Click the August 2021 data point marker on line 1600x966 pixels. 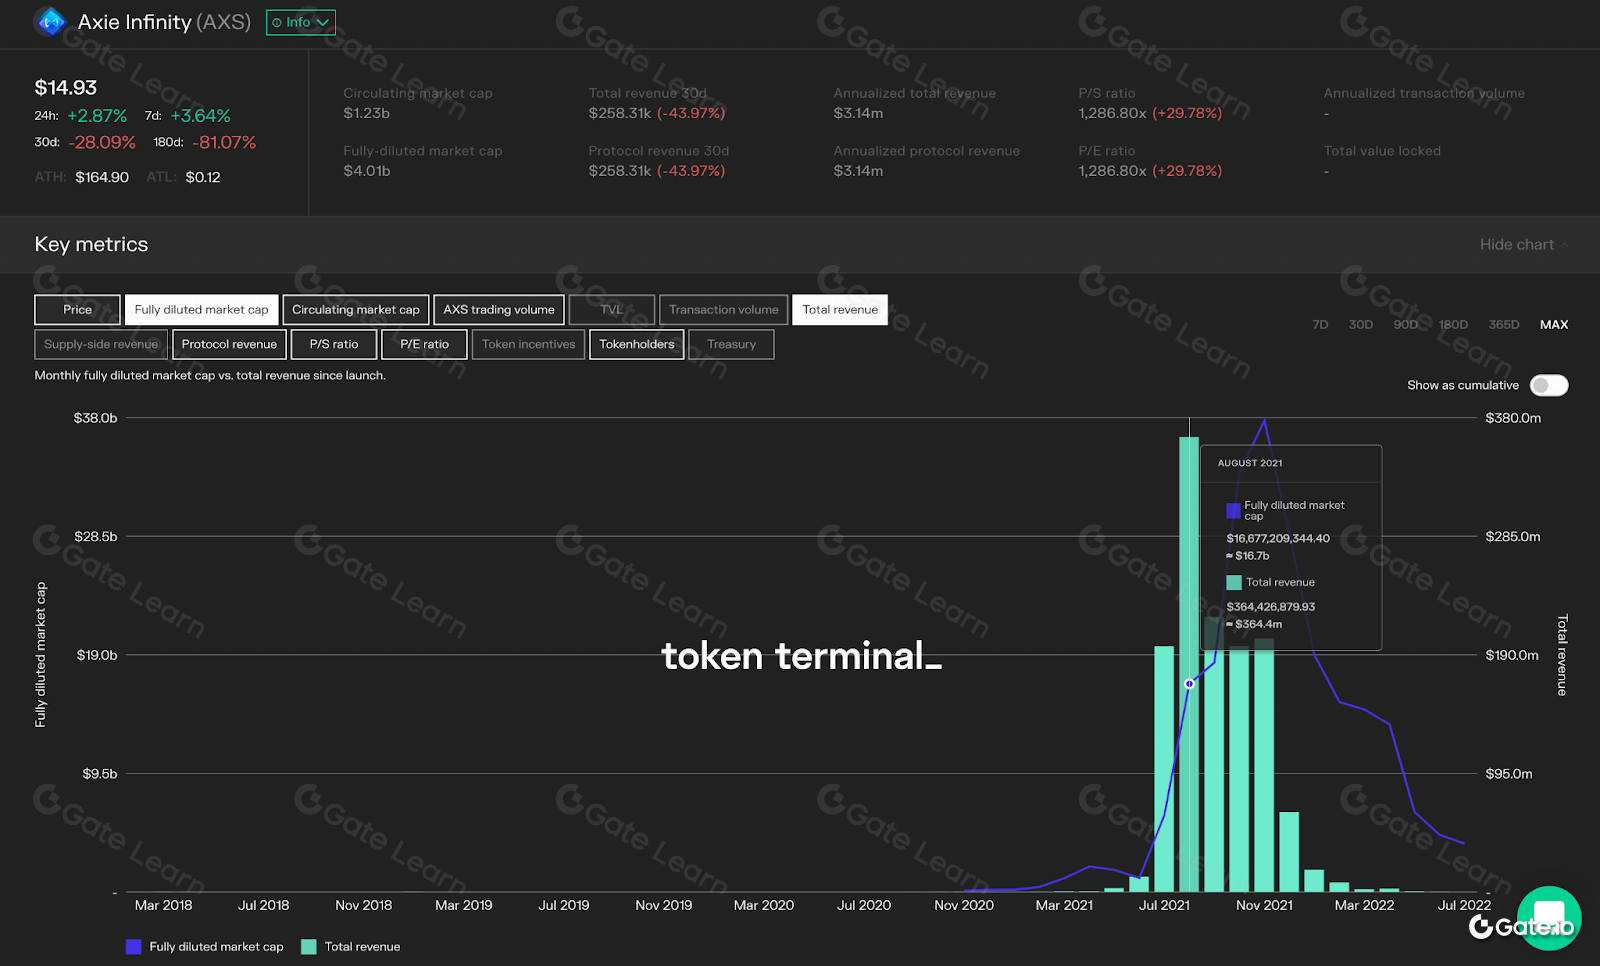1189,684
